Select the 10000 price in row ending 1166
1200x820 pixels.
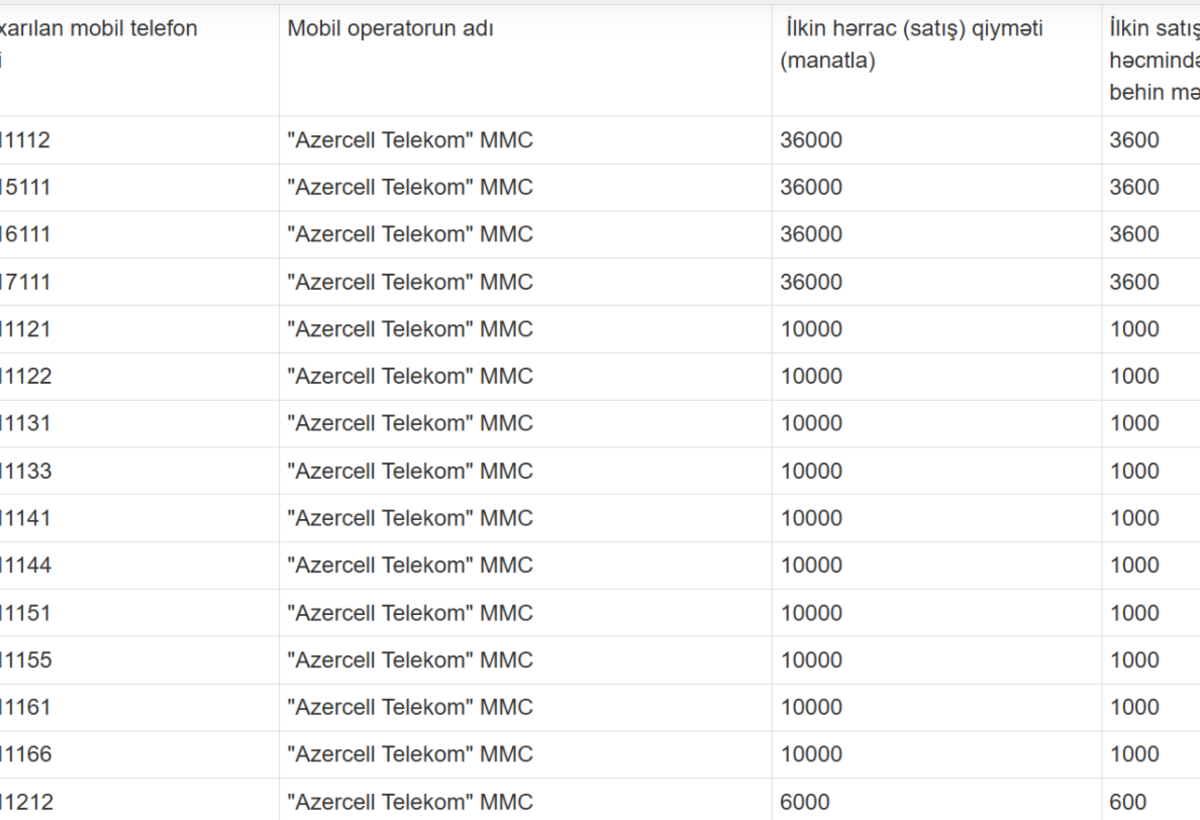pyautogui.click(x=811, y=754)
